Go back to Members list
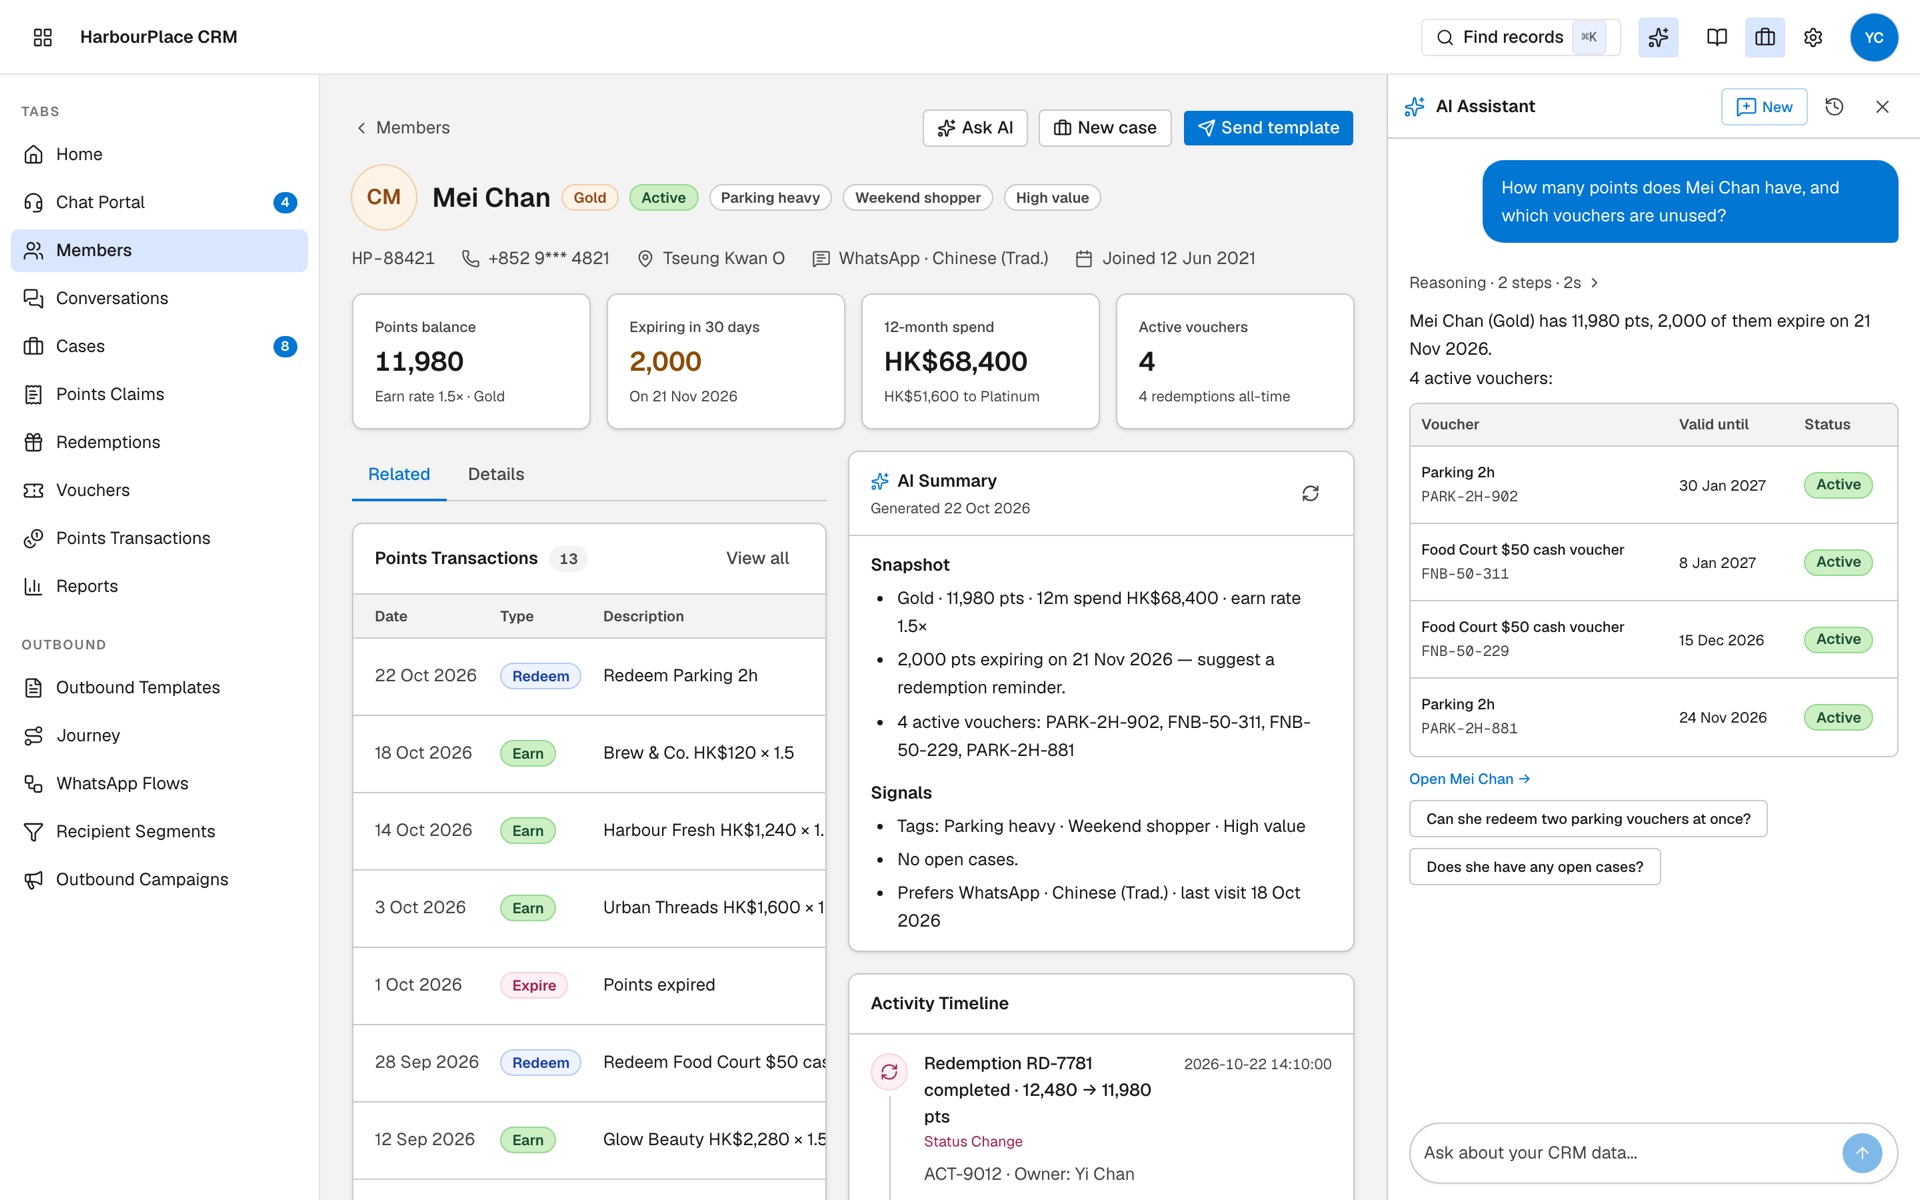The width and height of the screenshot is (1920, 1200). pyautogui.click(x=403, y=128)
